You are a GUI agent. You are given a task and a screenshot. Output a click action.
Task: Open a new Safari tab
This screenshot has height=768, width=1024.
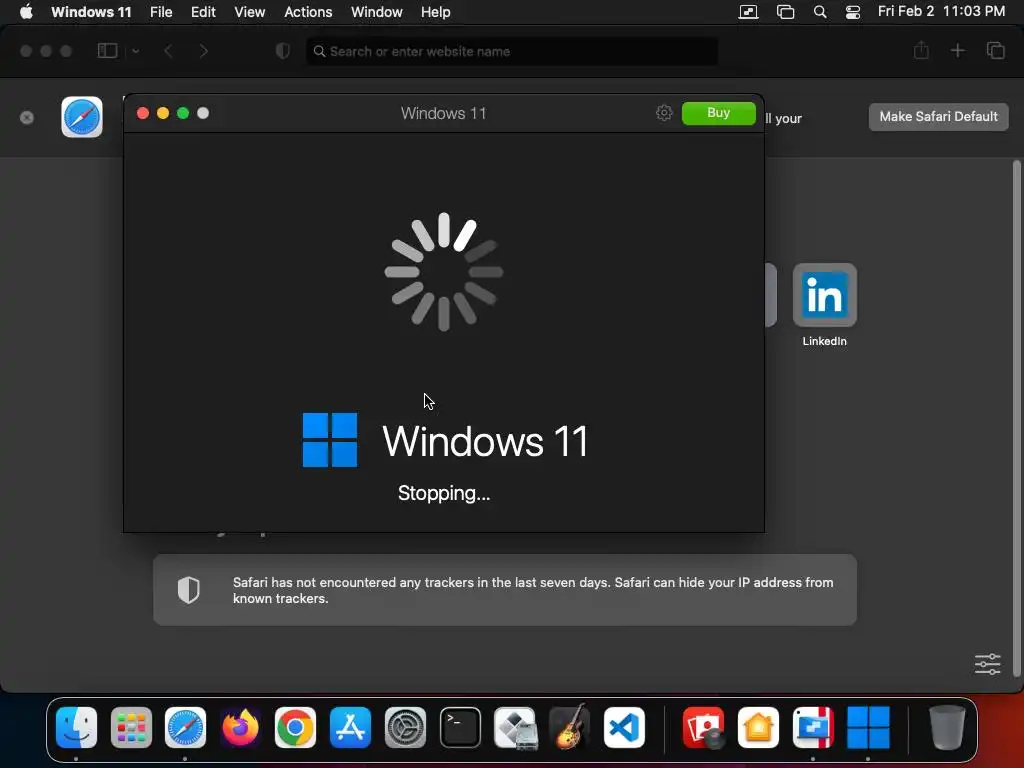[x=957, y=50]
